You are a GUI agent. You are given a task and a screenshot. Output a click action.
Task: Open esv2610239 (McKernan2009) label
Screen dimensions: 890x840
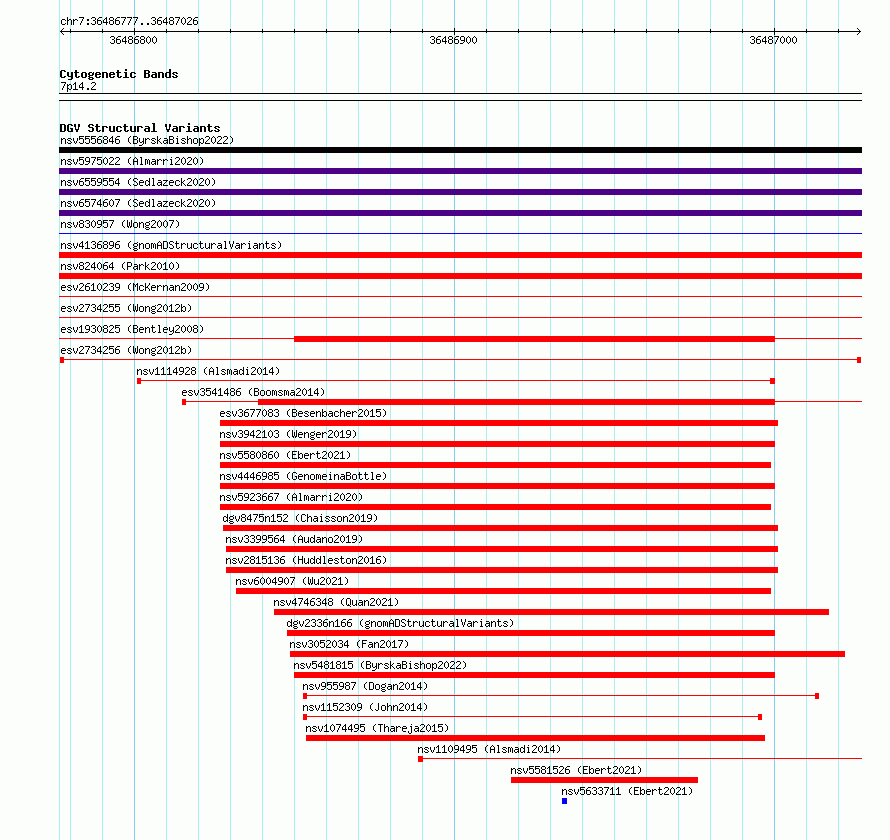tap(135, 287)
